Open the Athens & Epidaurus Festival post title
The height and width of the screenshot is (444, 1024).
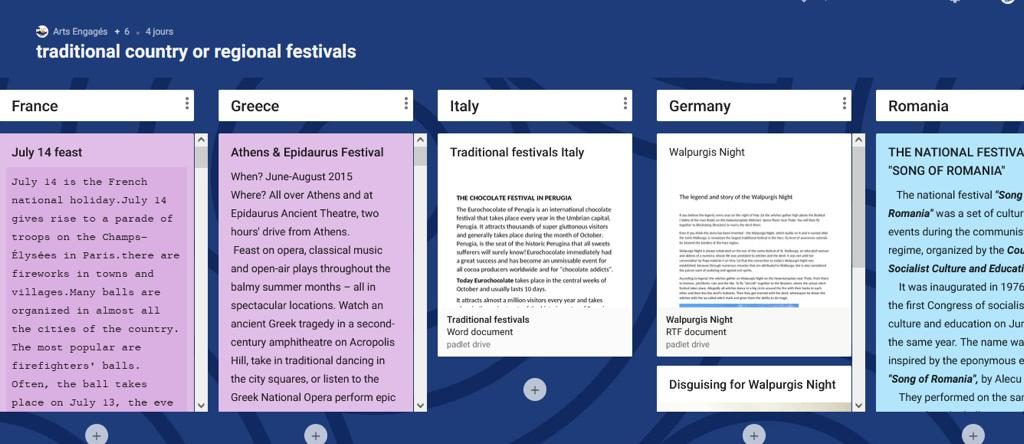[x=307, y=152]
